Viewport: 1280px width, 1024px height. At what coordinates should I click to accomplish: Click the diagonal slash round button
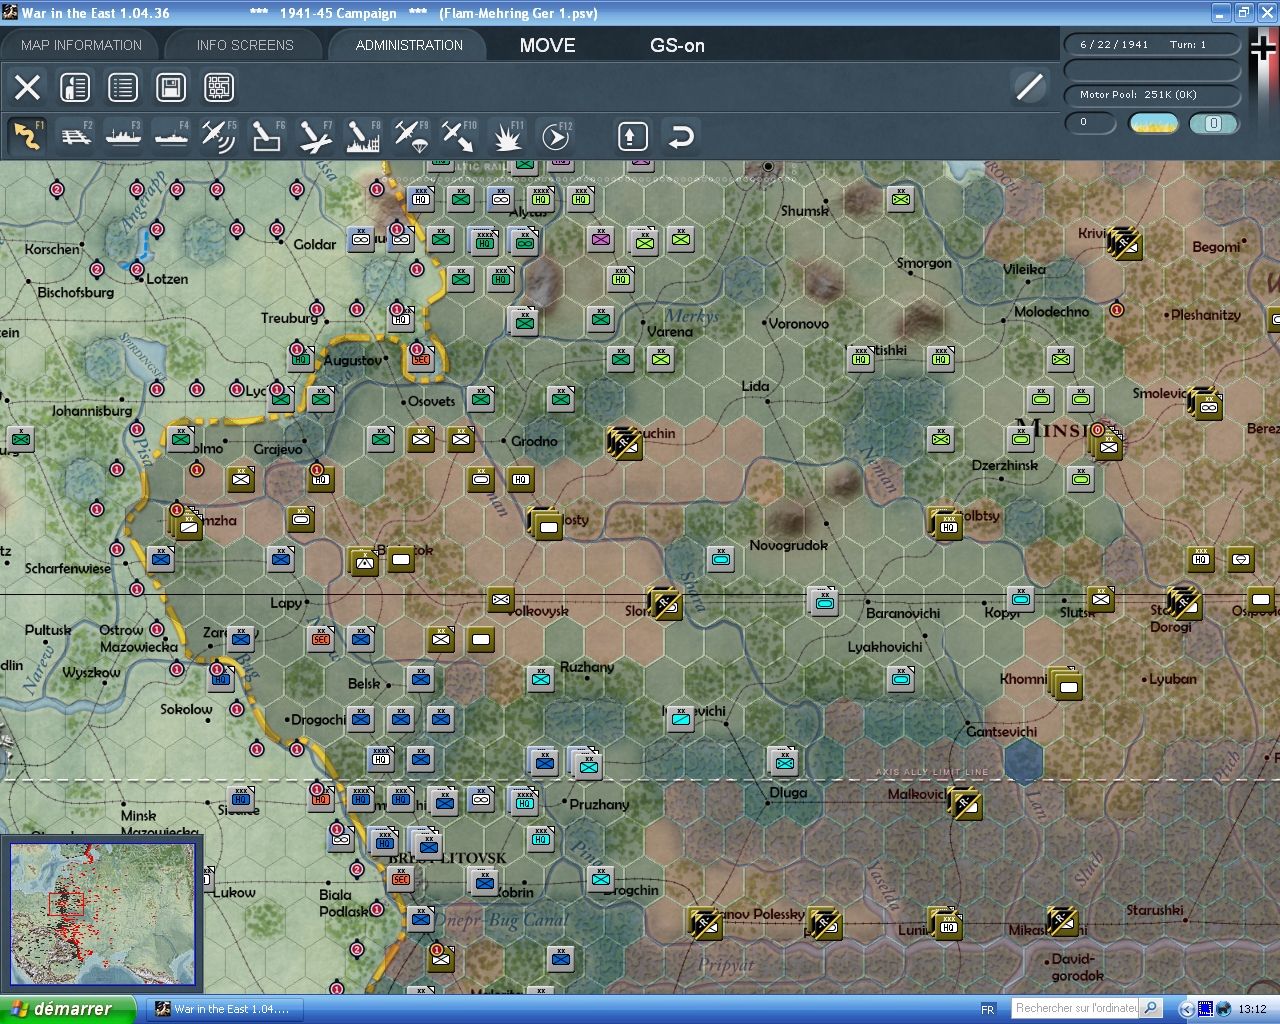point(1029,87)
